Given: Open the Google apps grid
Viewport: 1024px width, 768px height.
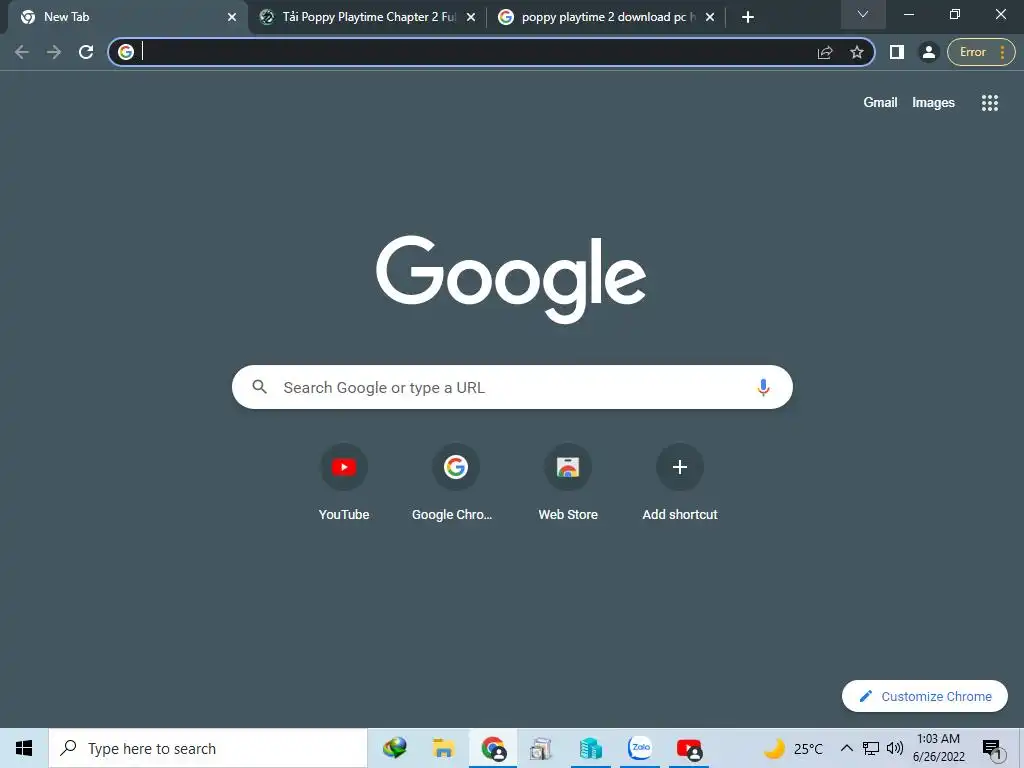Looking at the screenshot, I should click(x=990, y=103).
